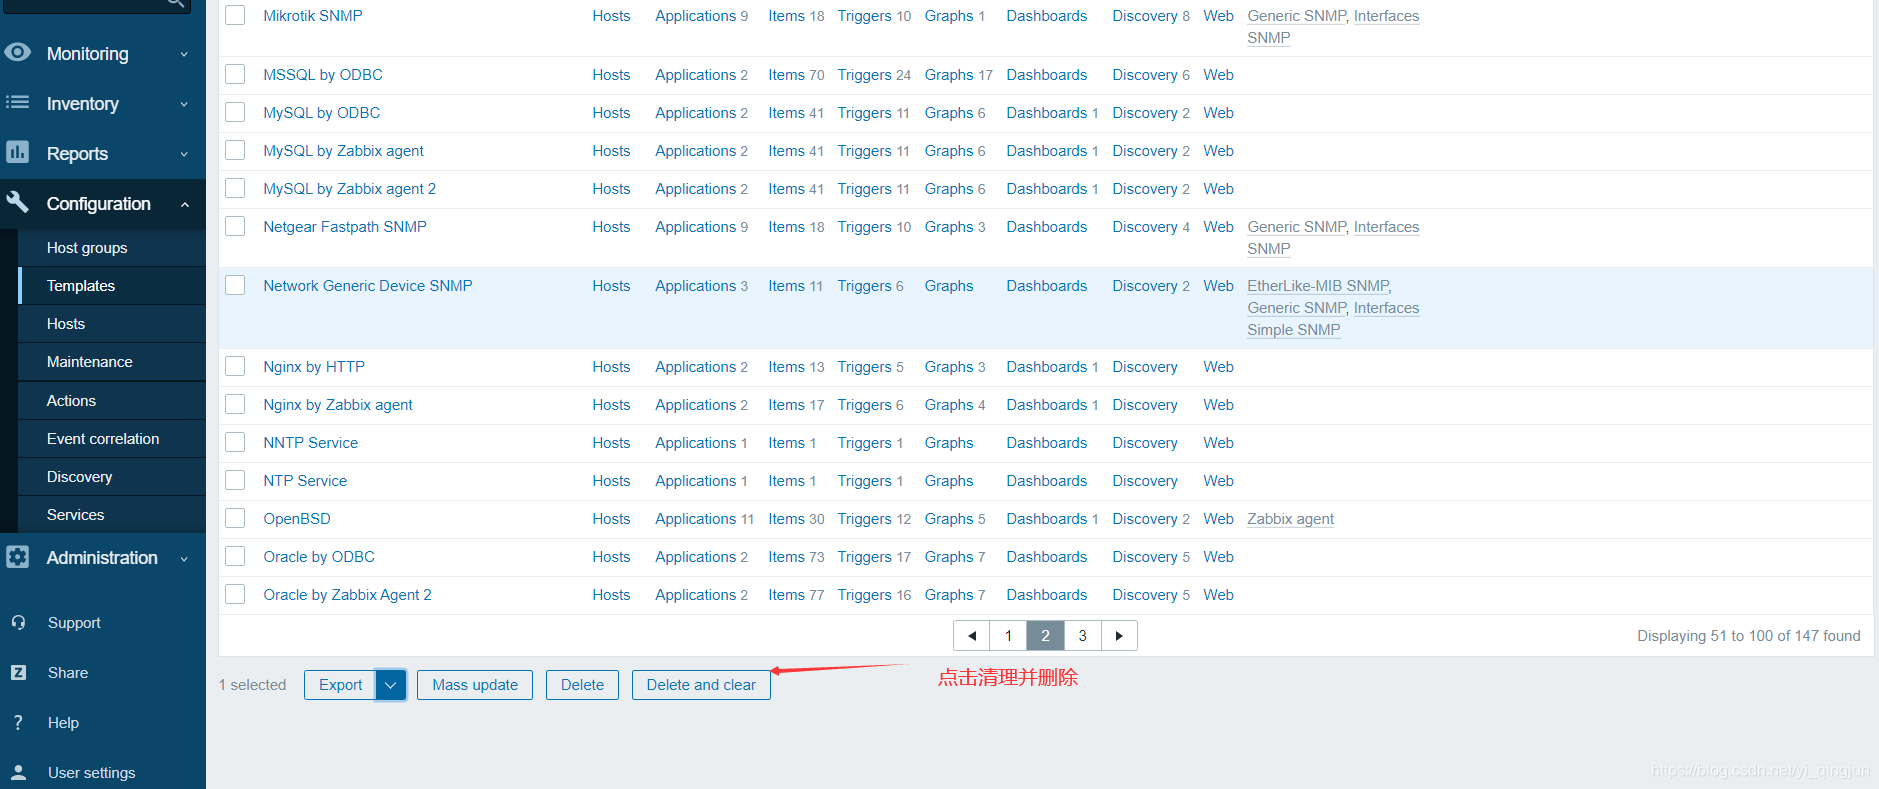Click the Configuration wrench icon
Screen dimensions: 1879x789
click(18, 202)
